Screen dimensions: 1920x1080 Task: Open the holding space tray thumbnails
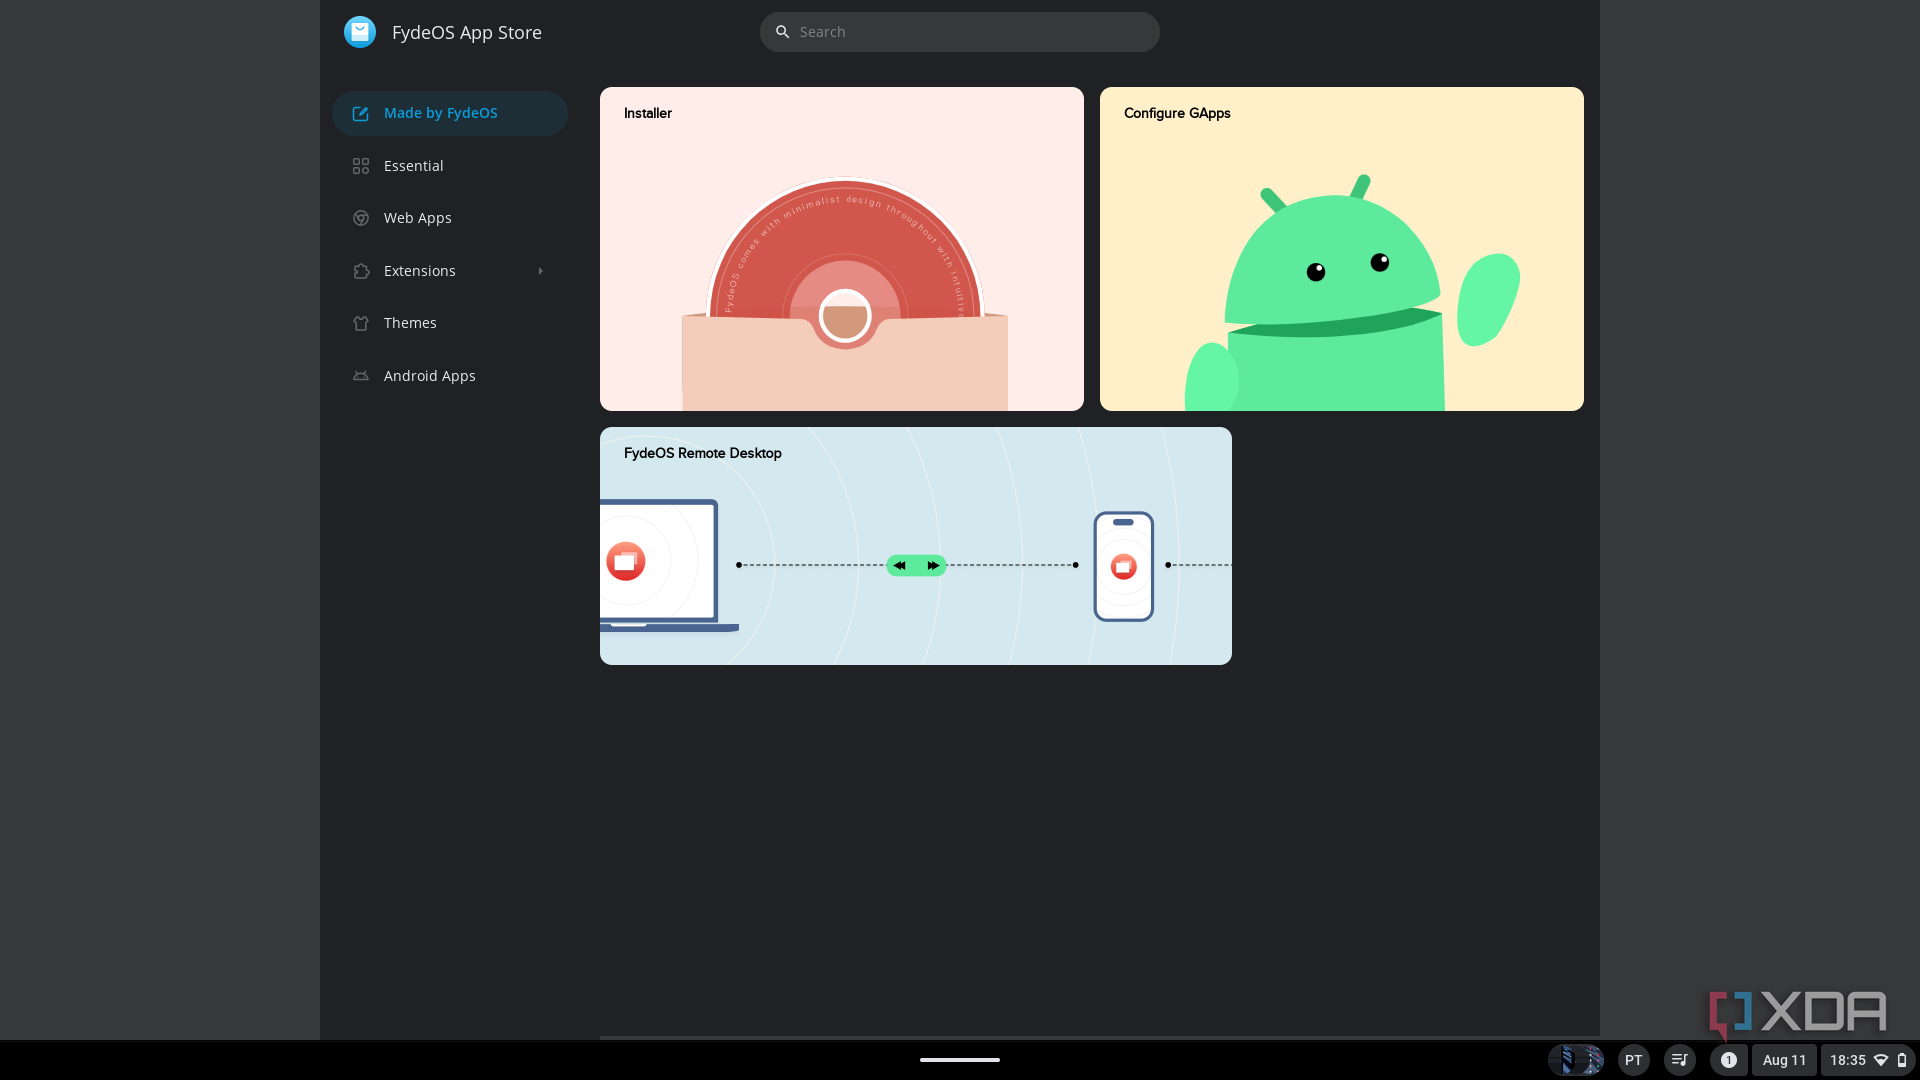tap(1576, 1060)
